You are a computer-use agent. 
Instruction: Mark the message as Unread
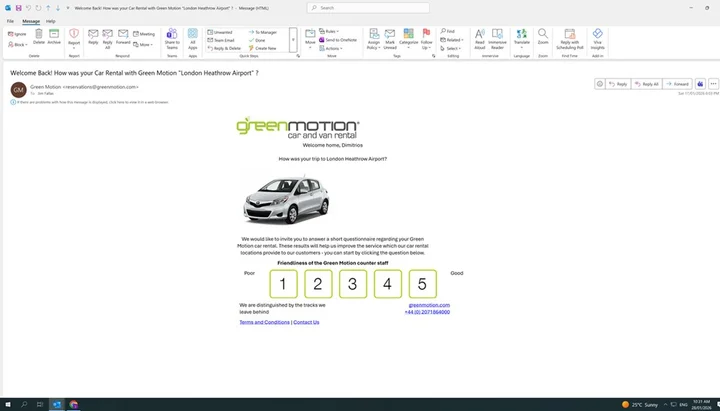(x=390, y=39)
